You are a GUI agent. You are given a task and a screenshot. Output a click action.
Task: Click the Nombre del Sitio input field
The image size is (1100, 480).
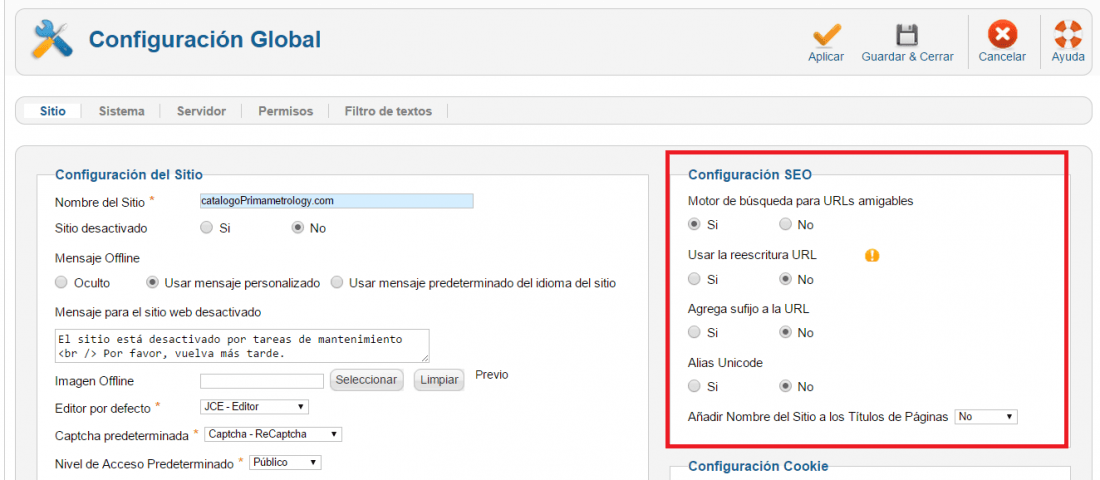click(x=337, y=201)
